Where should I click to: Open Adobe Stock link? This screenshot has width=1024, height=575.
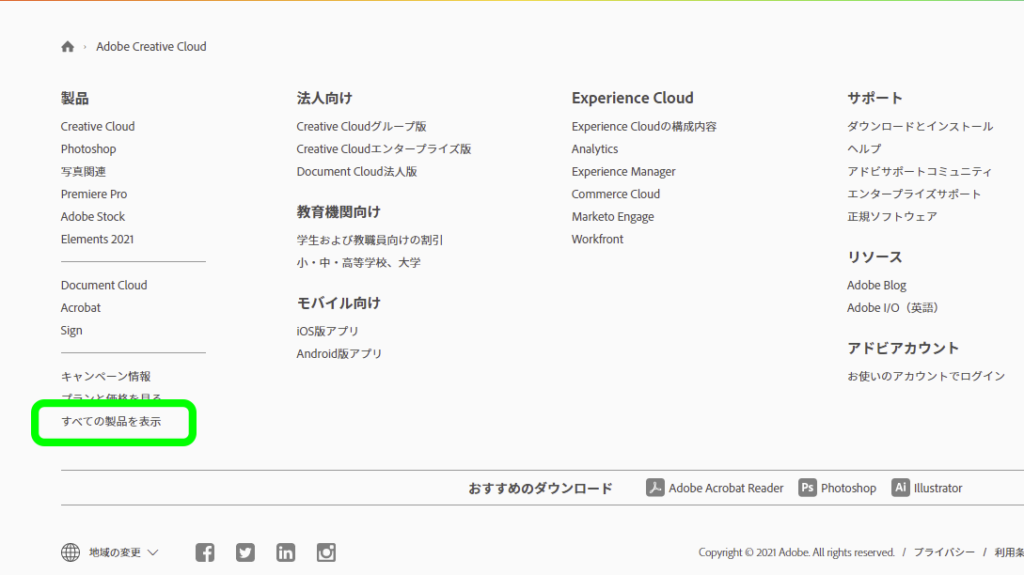tap(92, 216)
